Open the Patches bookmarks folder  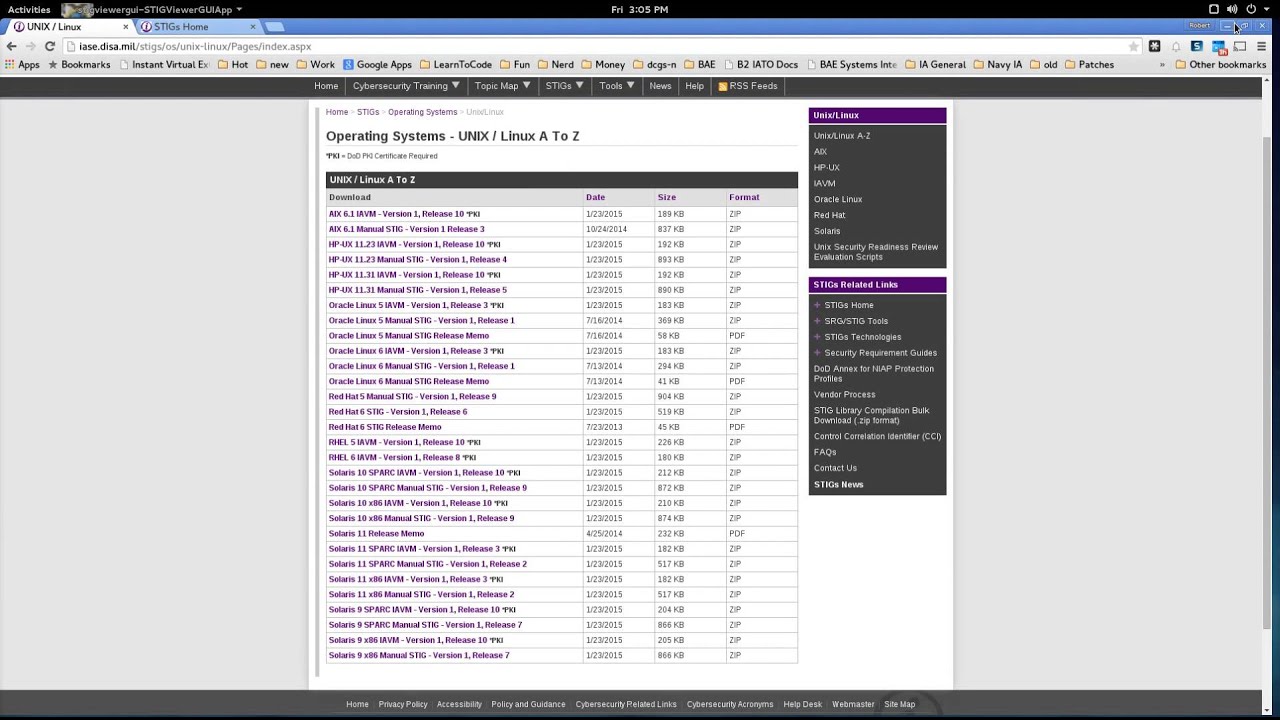tap(1089, 65)
